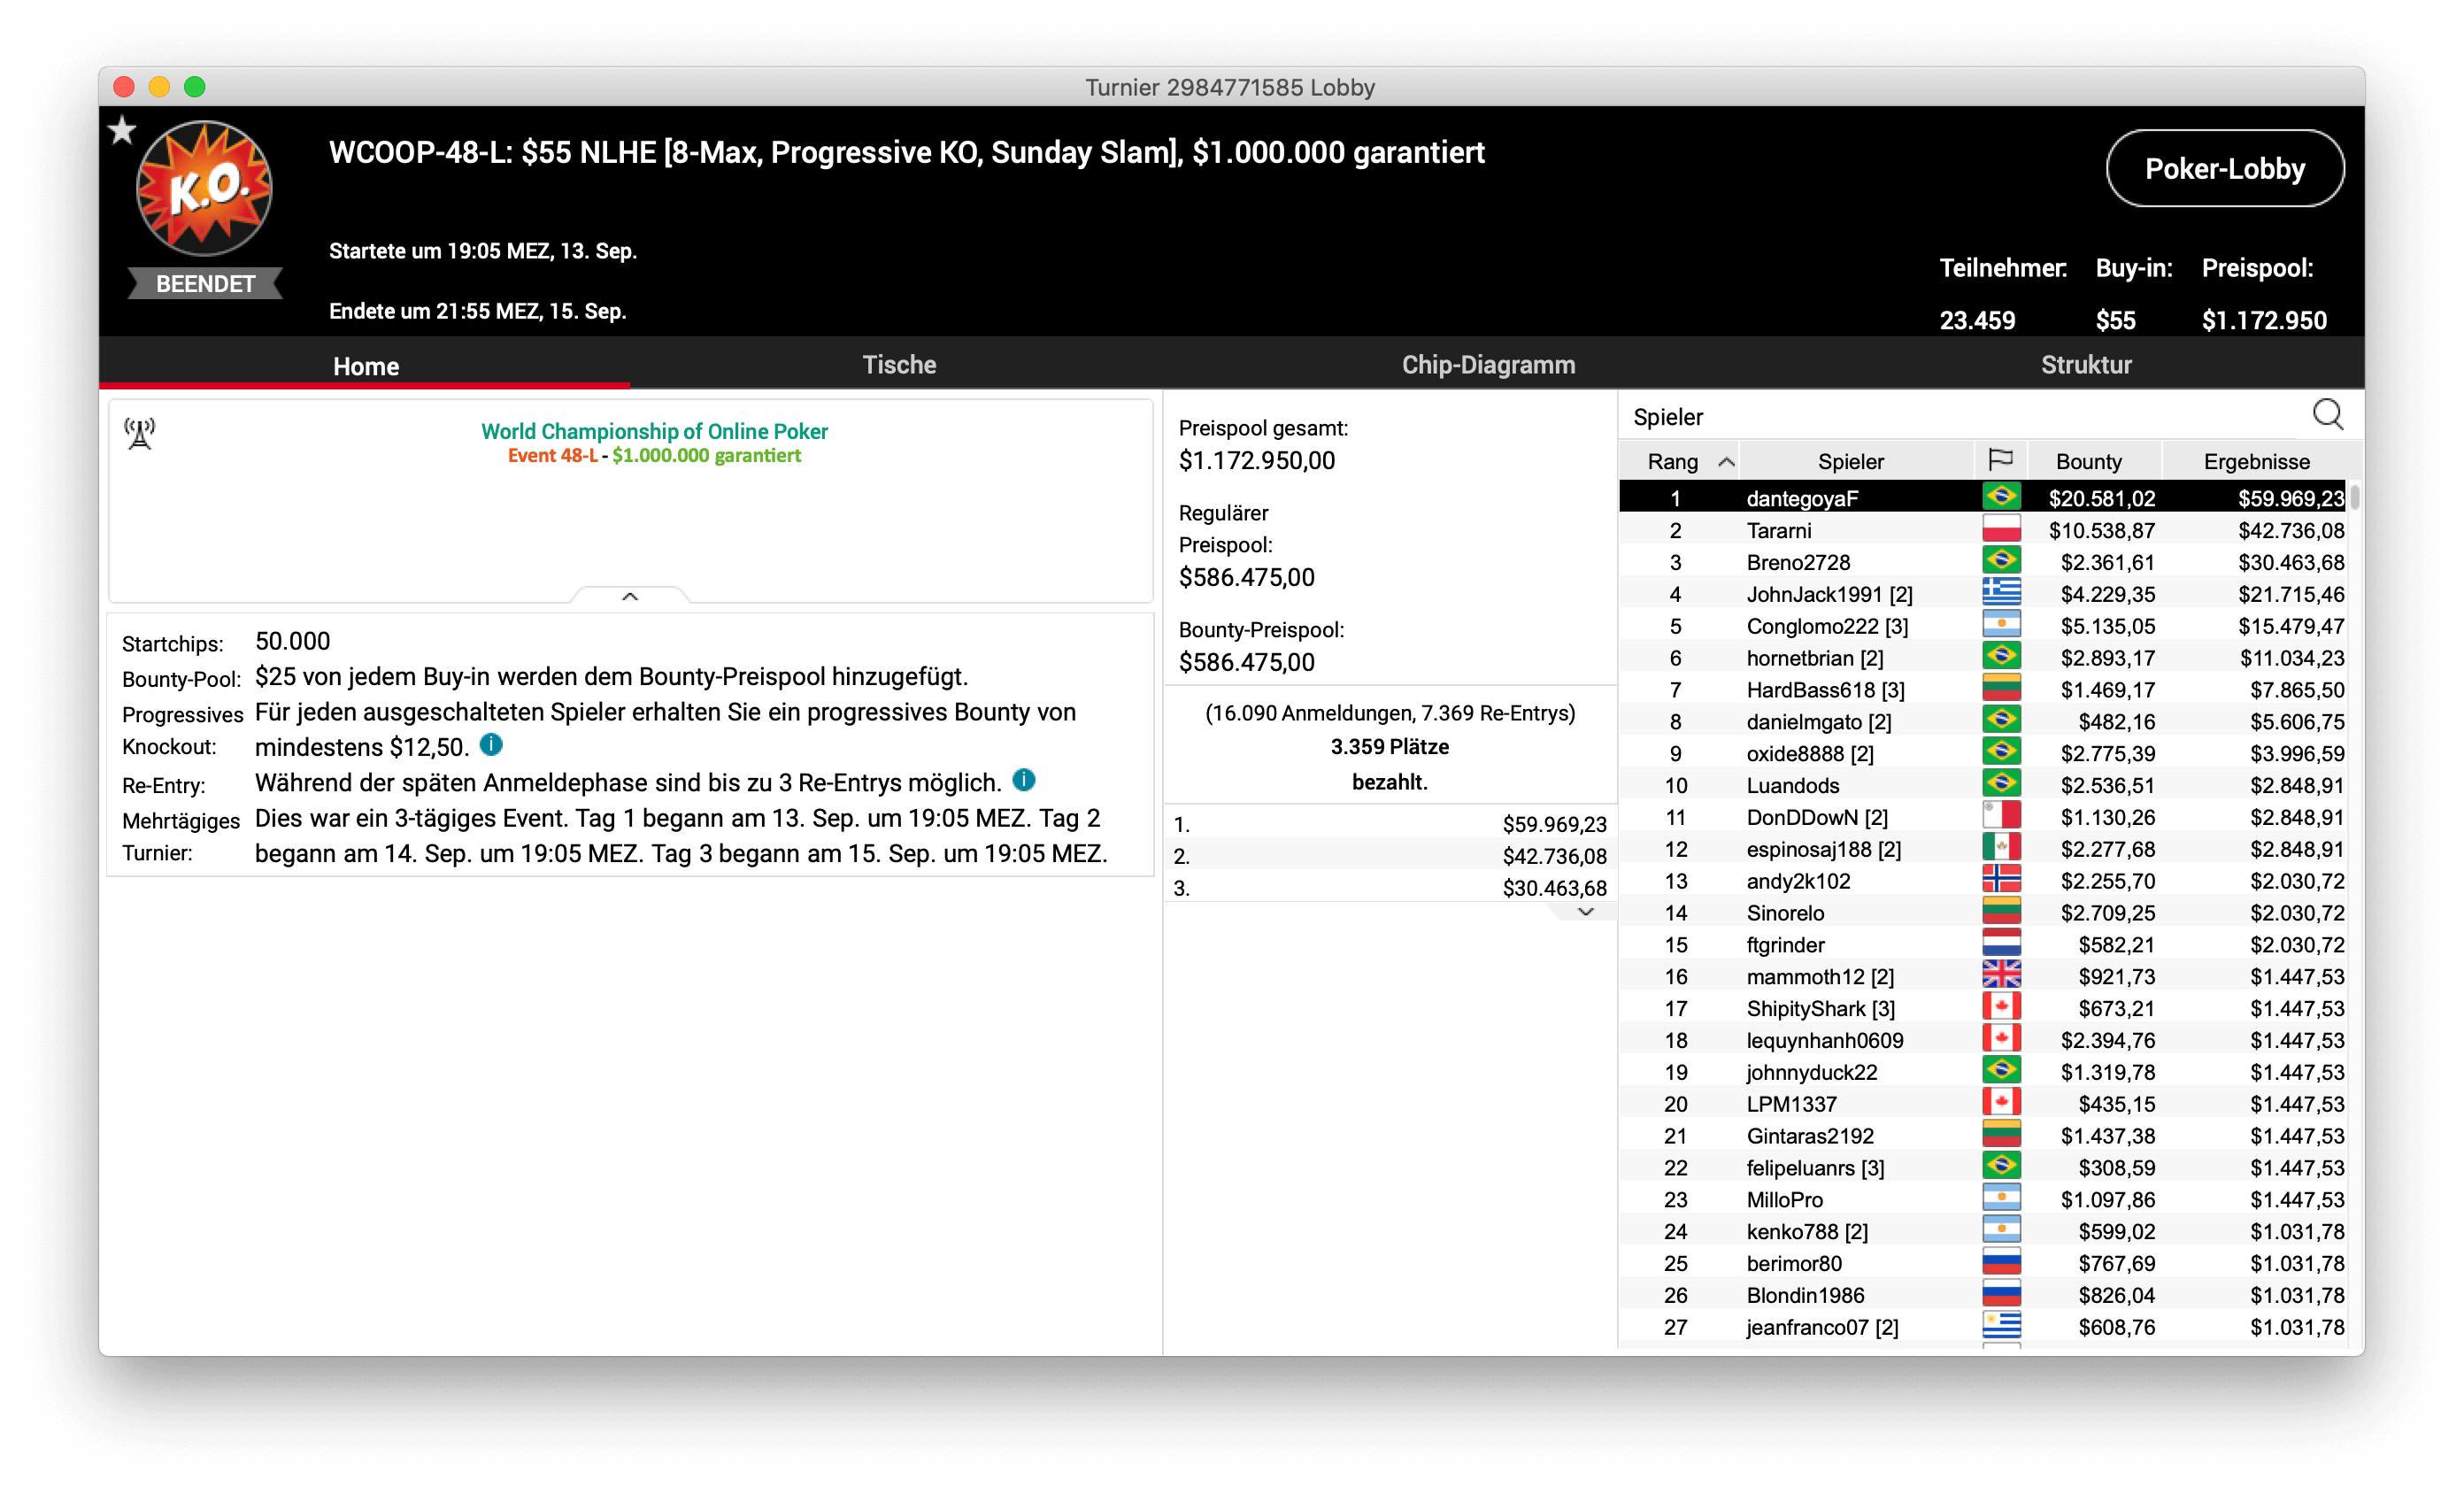
Task: Click the Progressive Knockout info icon
Action: [491, 745]
